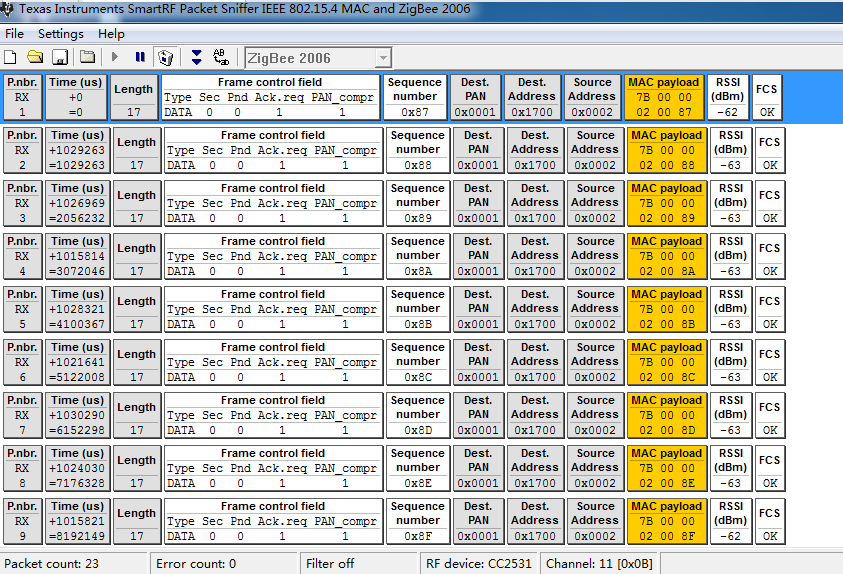This screenshot has width=843, height=574.
Task: Click time cell showing =8192149
Action: coord(77,521)
